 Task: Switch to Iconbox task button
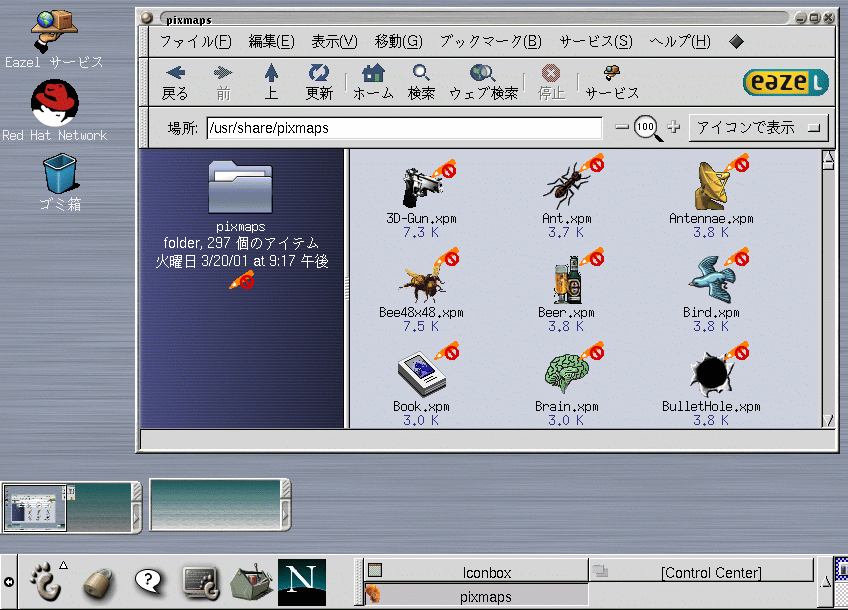coord(476,571)
